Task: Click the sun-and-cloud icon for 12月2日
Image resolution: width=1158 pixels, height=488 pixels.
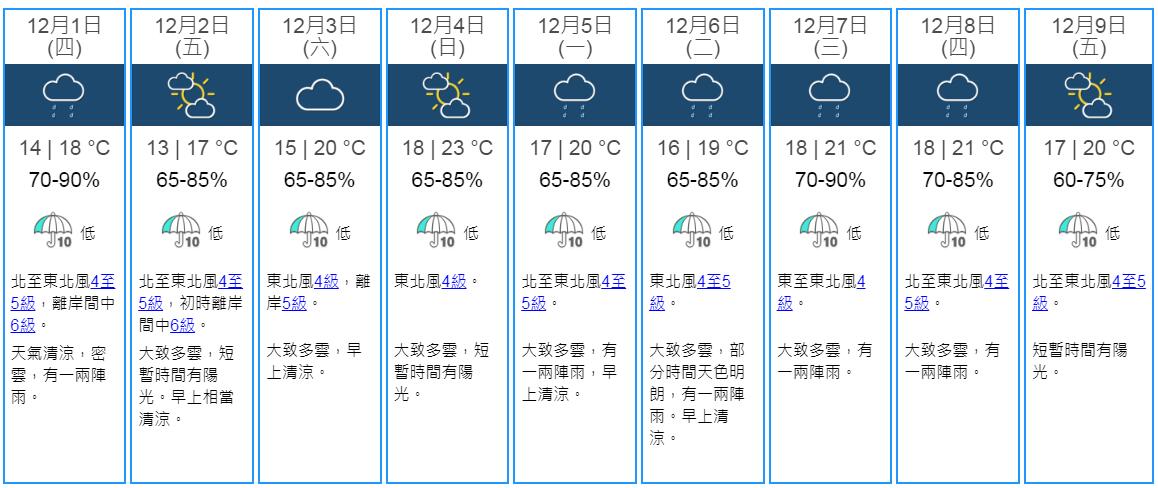Action: pyautogui.click(x=192, y=94)
